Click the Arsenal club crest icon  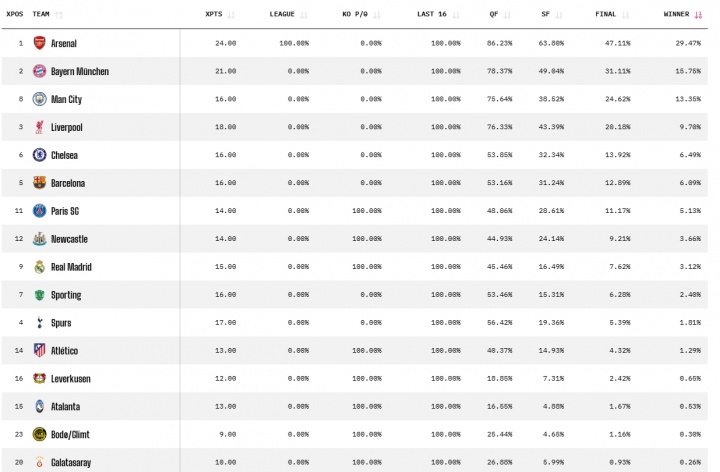[39, 44]
